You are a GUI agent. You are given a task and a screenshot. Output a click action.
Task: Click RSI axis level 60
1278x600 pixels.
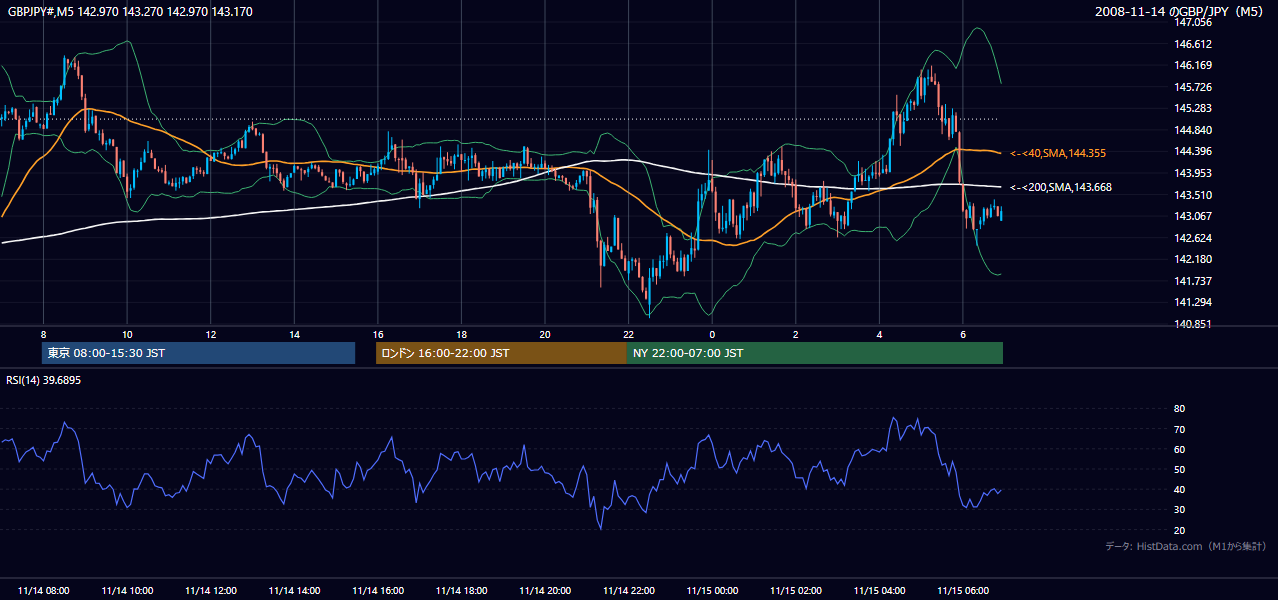[x=1179, y=449]
